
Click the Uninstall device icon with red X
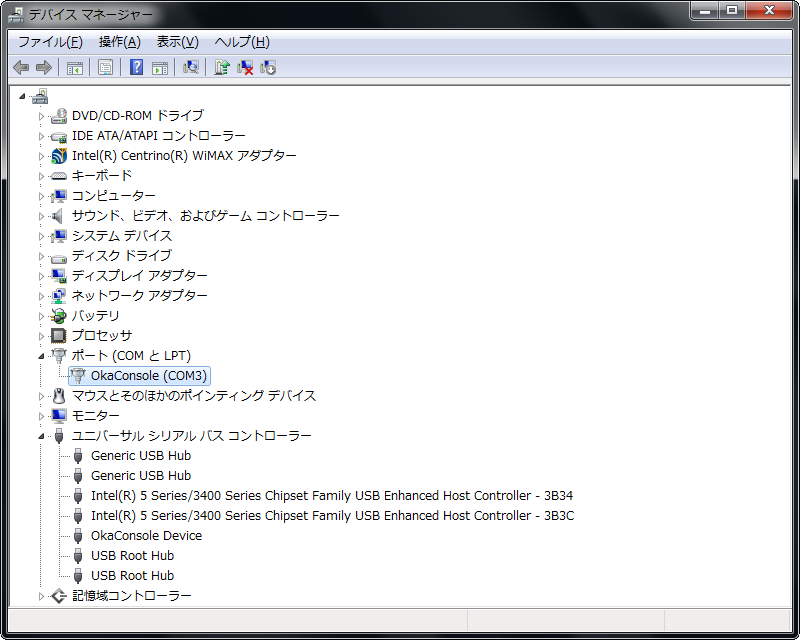244,67
